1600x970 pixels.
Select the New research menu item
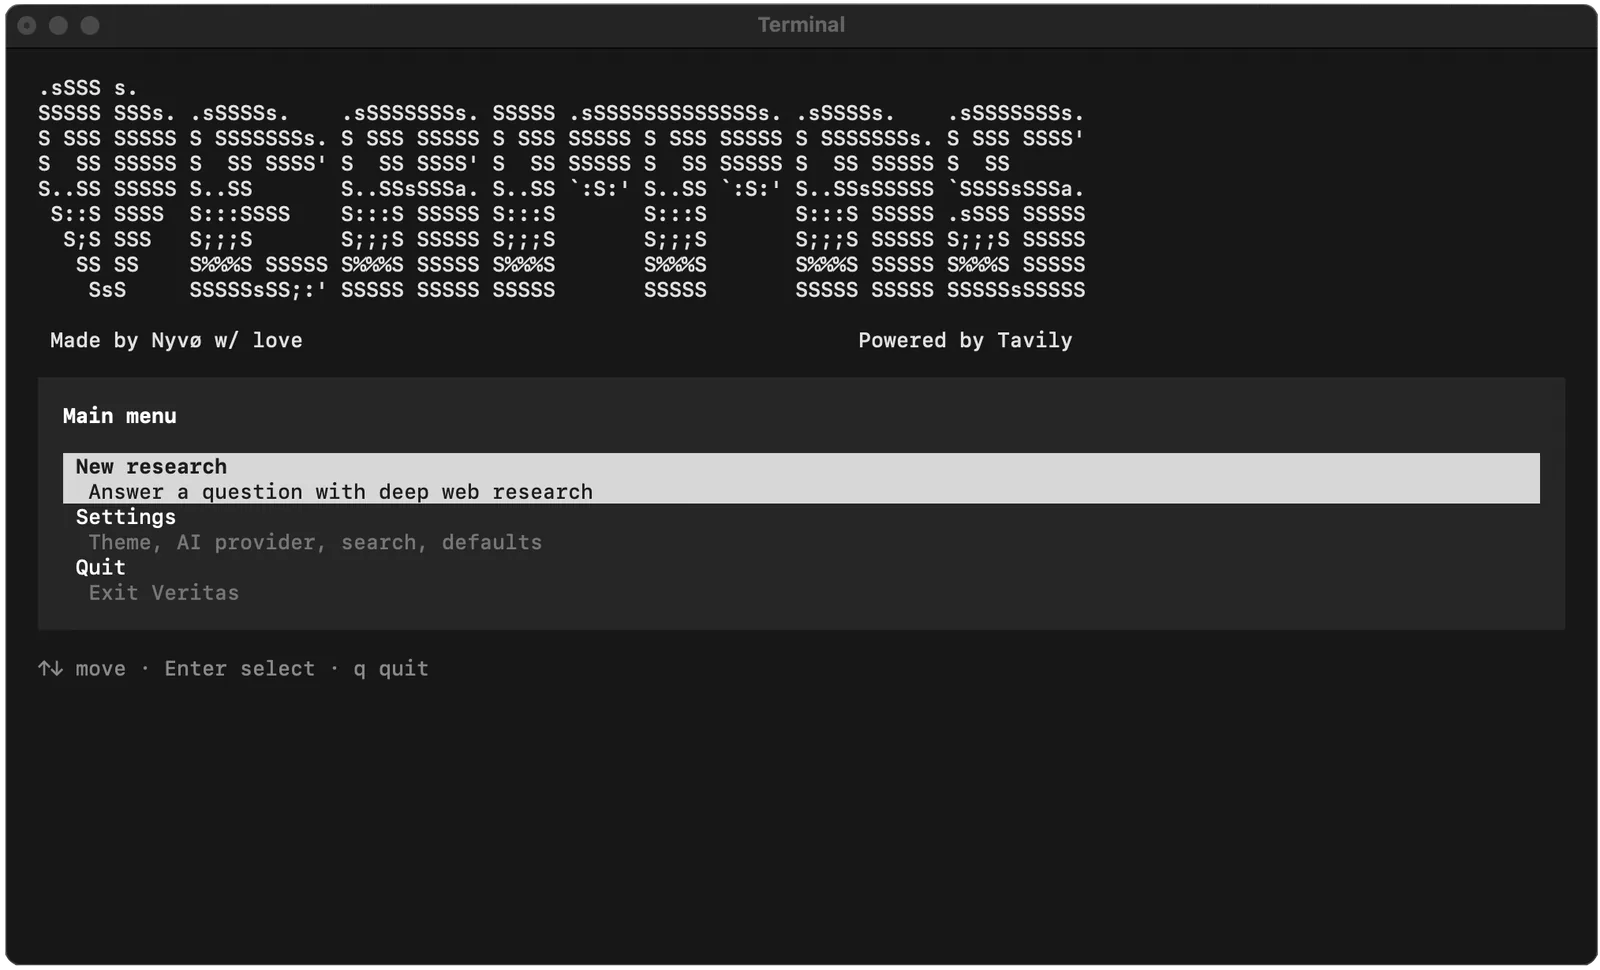pos(801,478)
